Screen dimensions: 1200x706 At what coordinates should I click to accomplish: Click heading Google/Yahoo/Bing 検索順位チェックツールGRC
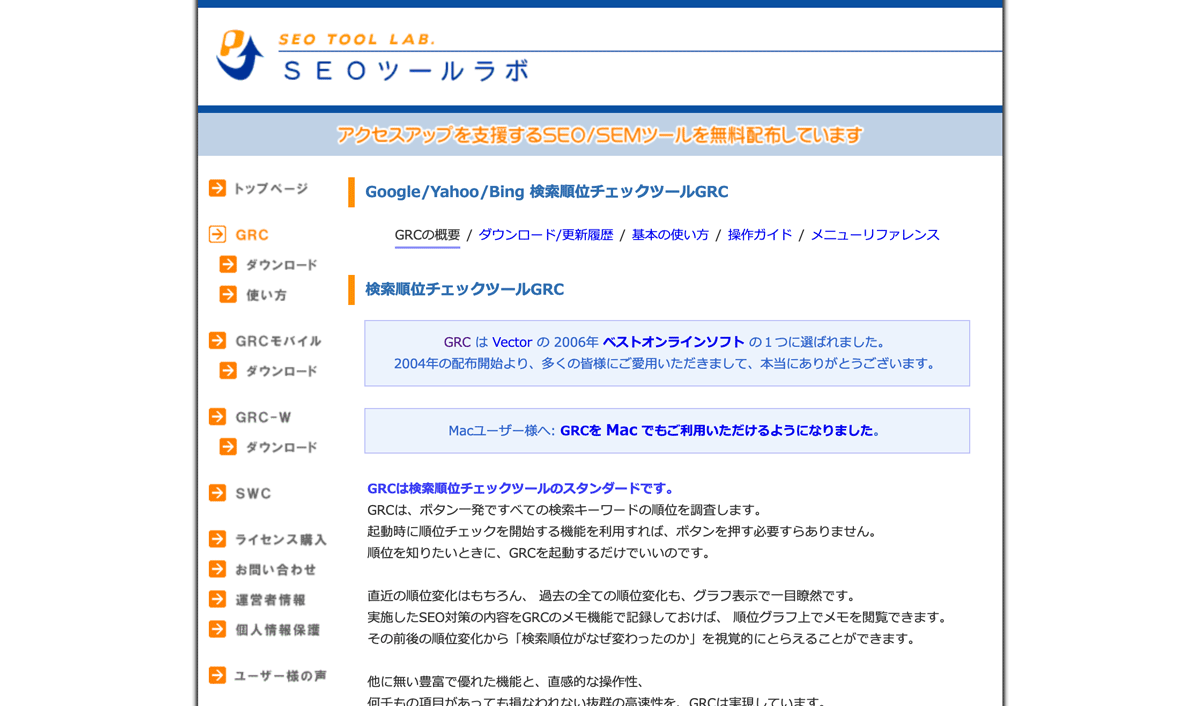coord(547,192)
